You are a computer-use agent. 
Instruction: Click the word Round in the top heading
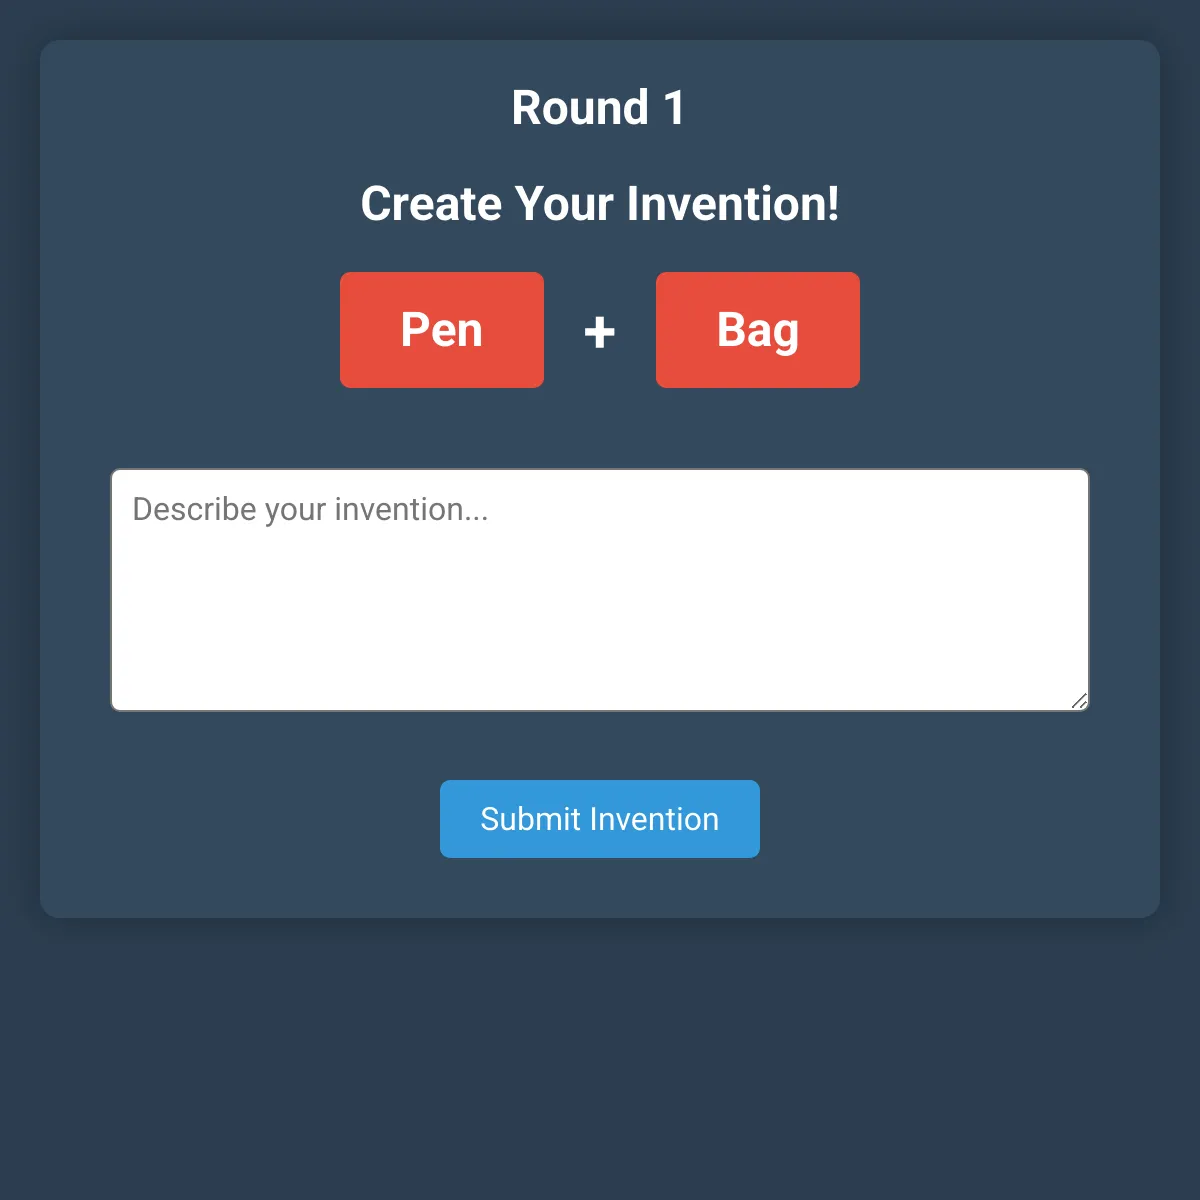click(581, 108)
